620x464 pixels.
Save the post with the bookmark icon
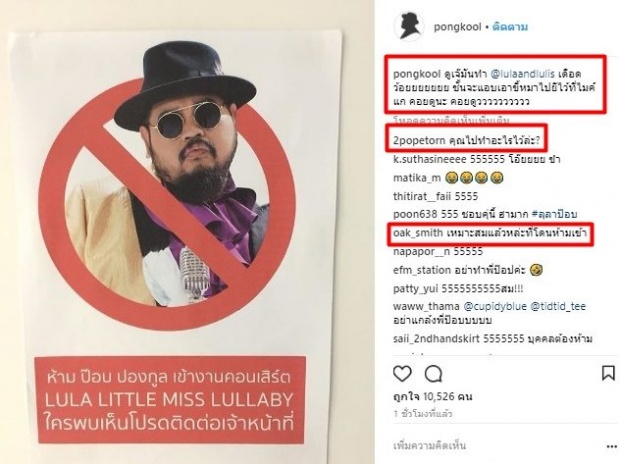click(608, 373)
